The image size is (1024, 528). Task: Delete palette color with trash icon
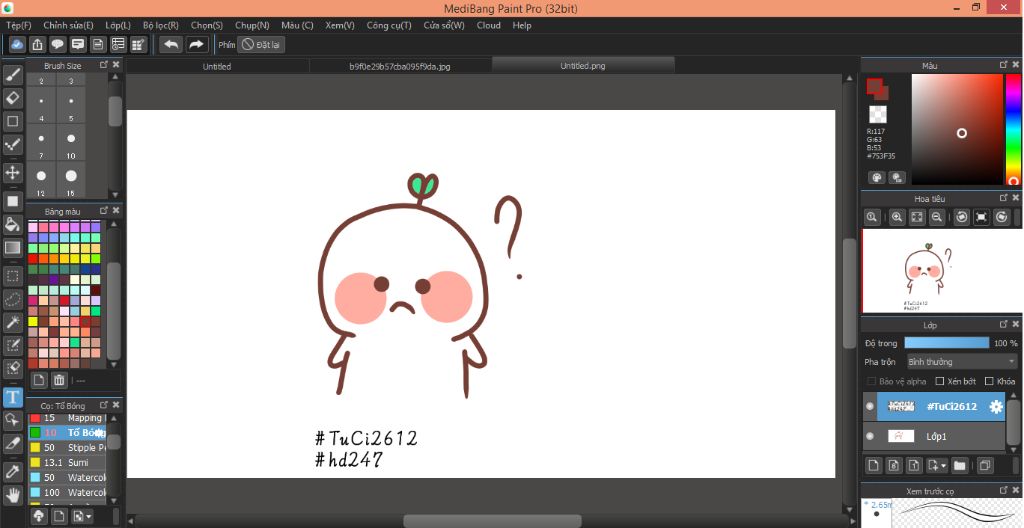59,380
